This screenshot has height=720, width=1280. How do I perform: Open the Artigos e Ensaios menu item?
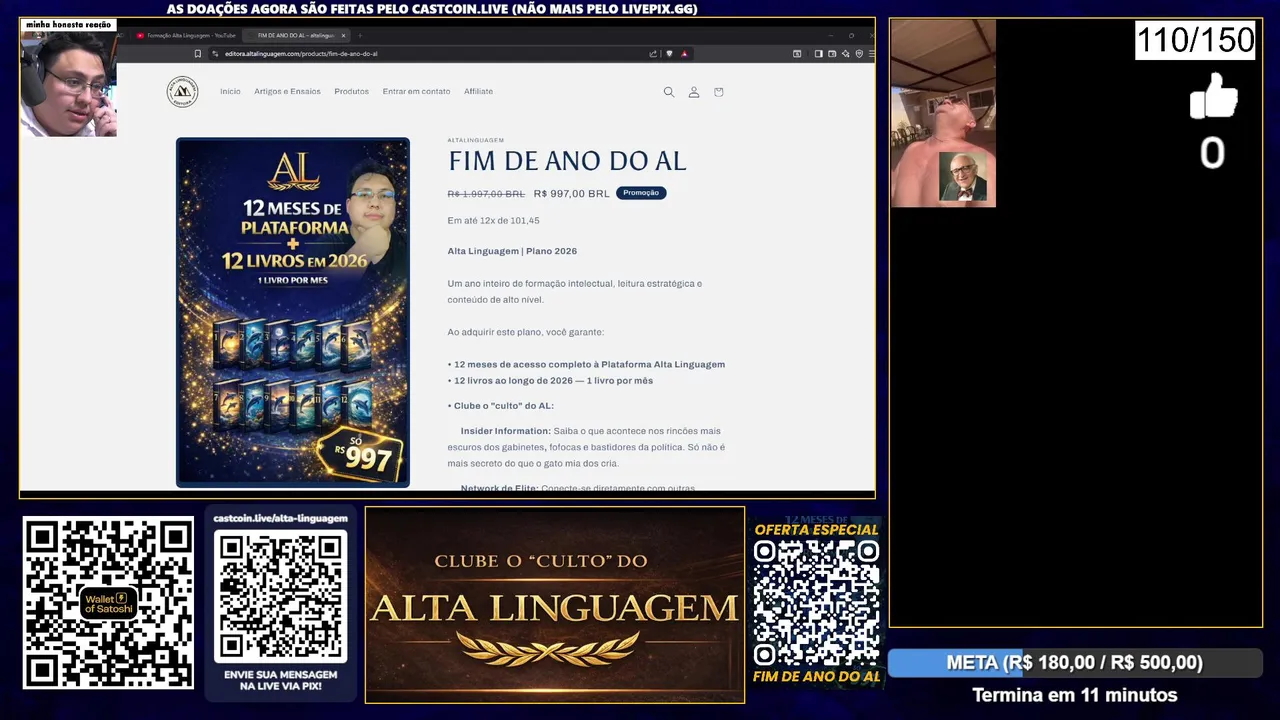point(287,92)
